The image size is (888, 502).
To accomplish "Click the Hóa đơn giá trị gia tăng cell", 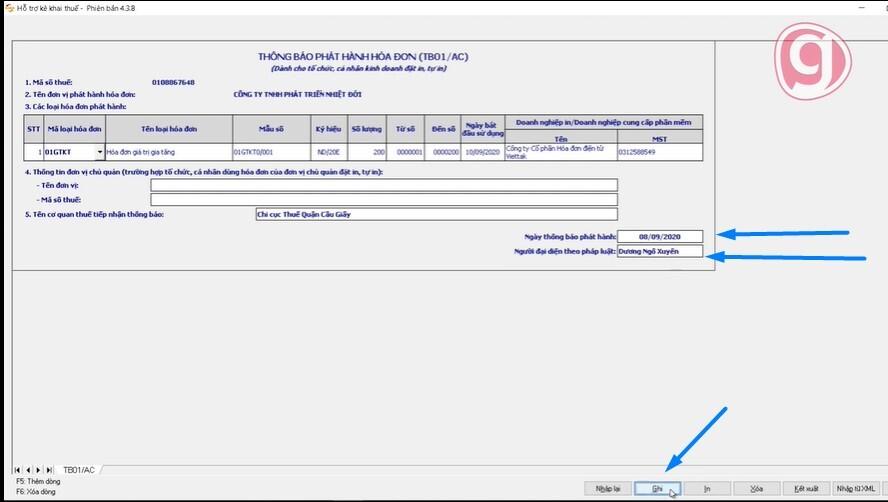I will point(169,152).
